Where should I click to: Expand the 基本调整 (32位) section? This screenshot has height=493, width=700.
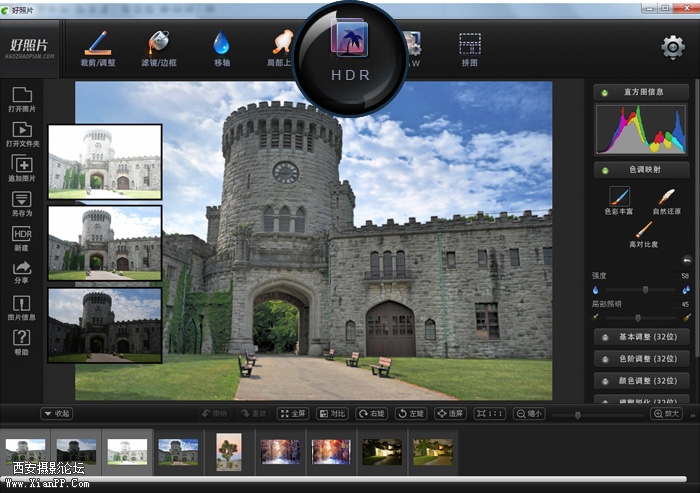[x=641, y=337]
